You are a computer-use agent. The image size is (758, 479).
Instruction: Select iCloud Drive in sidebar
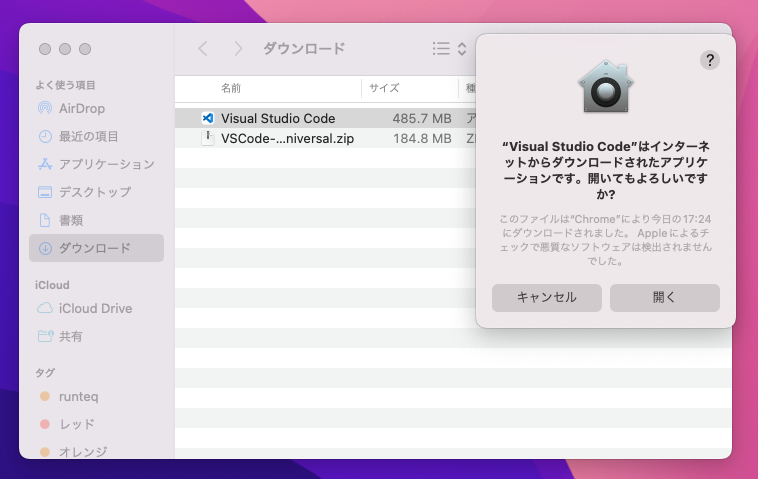tap(95, 308)
